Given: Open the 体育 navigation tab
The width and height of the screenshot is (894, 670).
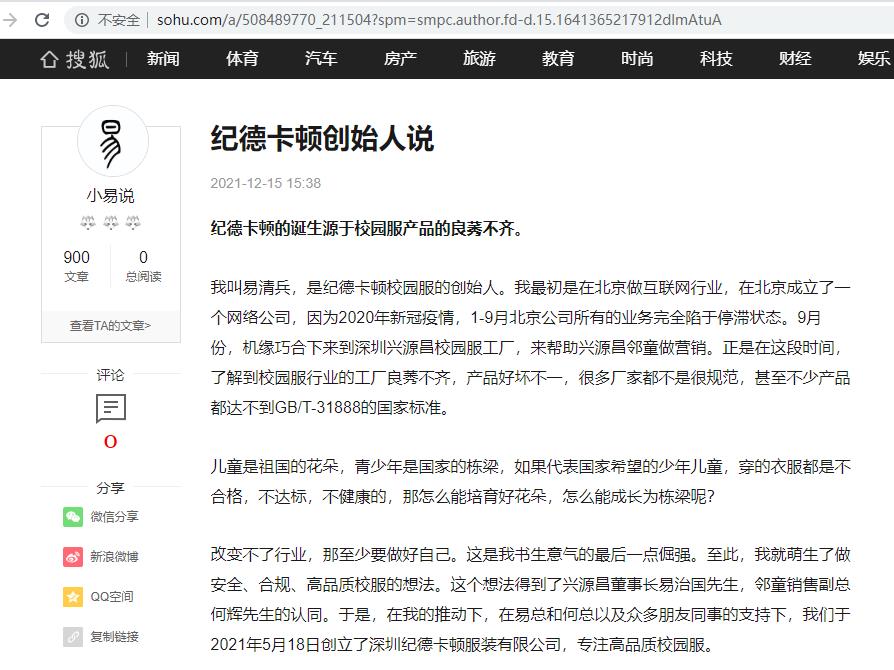Looking at the screenshot, I should (x=242, y=59).
